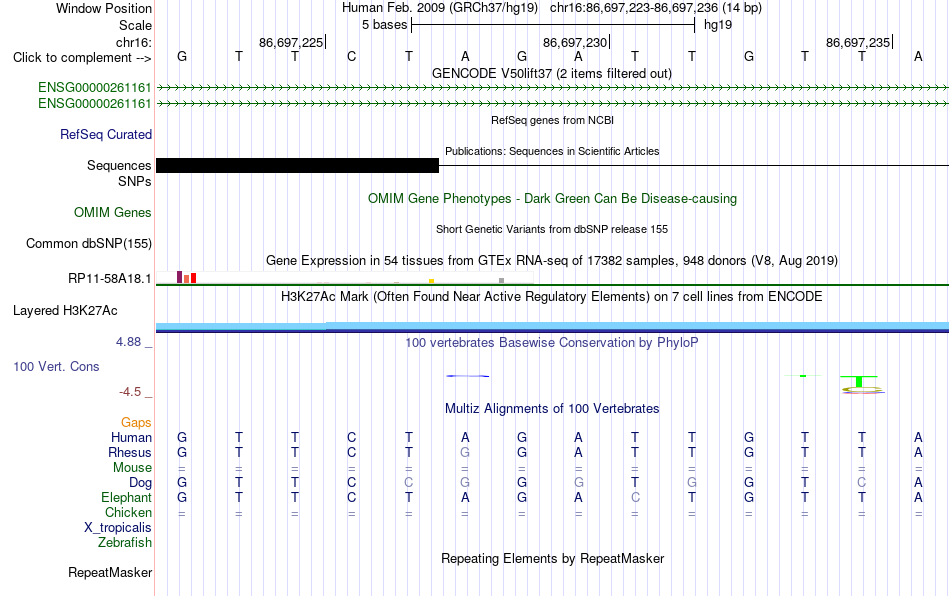Click the grey mismatched G in Rhesus row
The image size is (950, 596).
pyautogui.click(x=465, y=452)
